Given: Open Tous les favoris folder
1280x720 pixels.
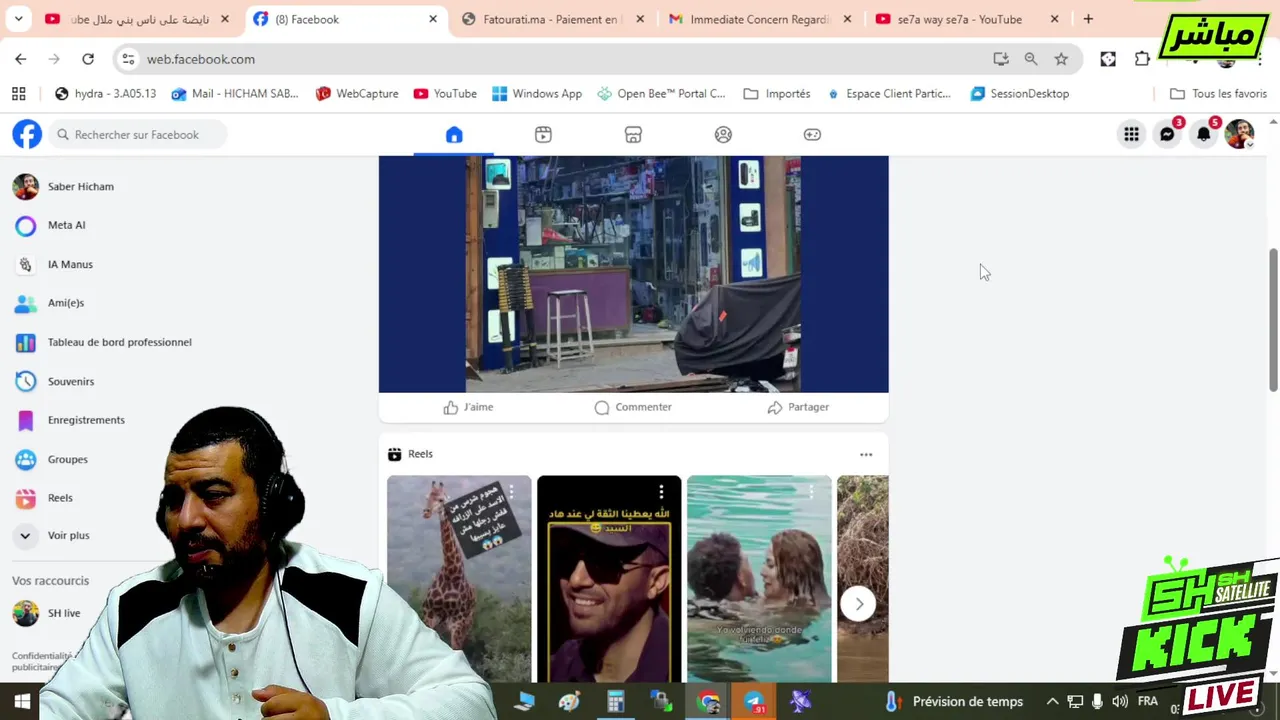Looking at the screenshot, I should tap(1218, 93).
